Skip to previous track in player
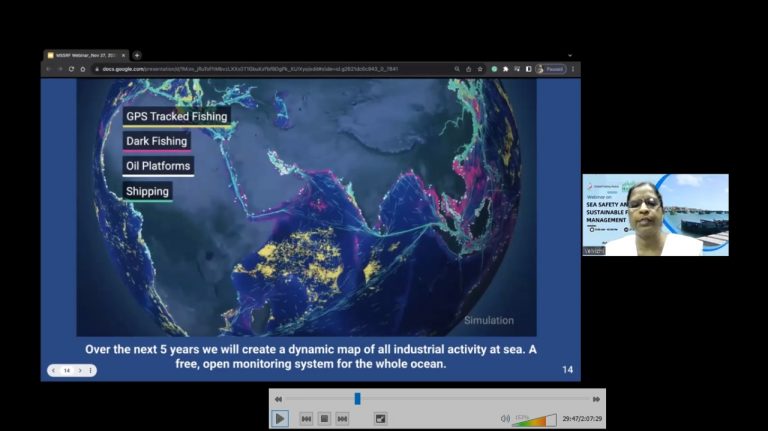 click(x=306, y=419)
